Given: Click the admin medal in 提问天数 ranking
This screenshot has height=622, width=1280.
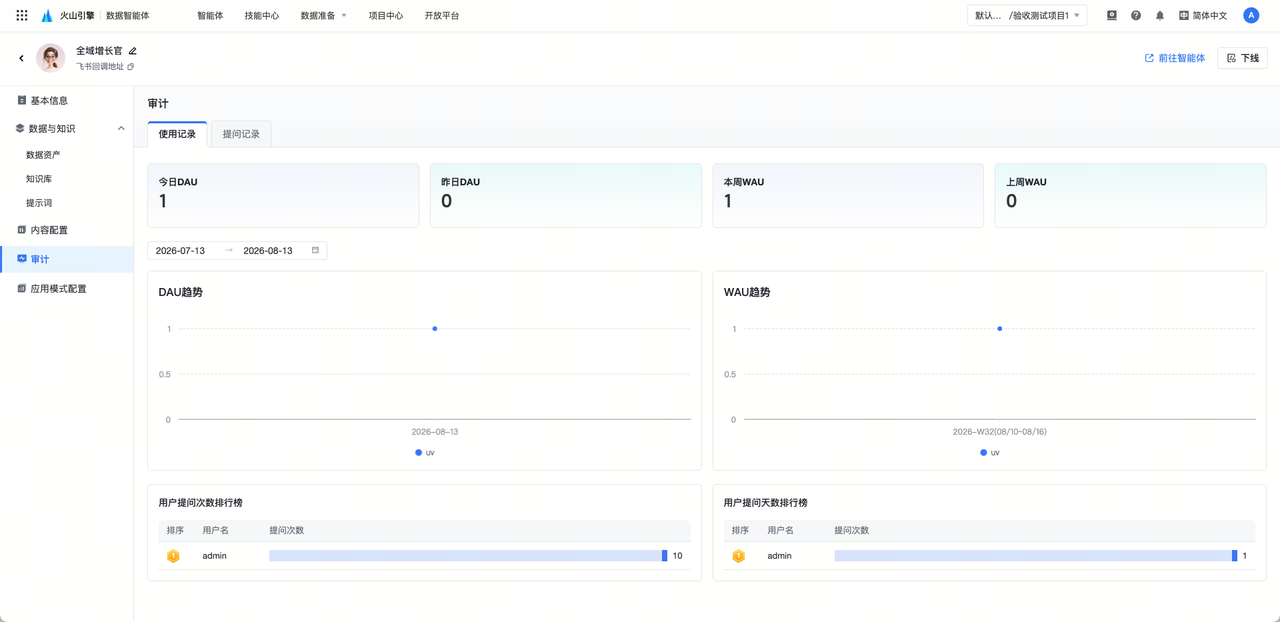Looking at the screenshot, I should tap(738, 556).
